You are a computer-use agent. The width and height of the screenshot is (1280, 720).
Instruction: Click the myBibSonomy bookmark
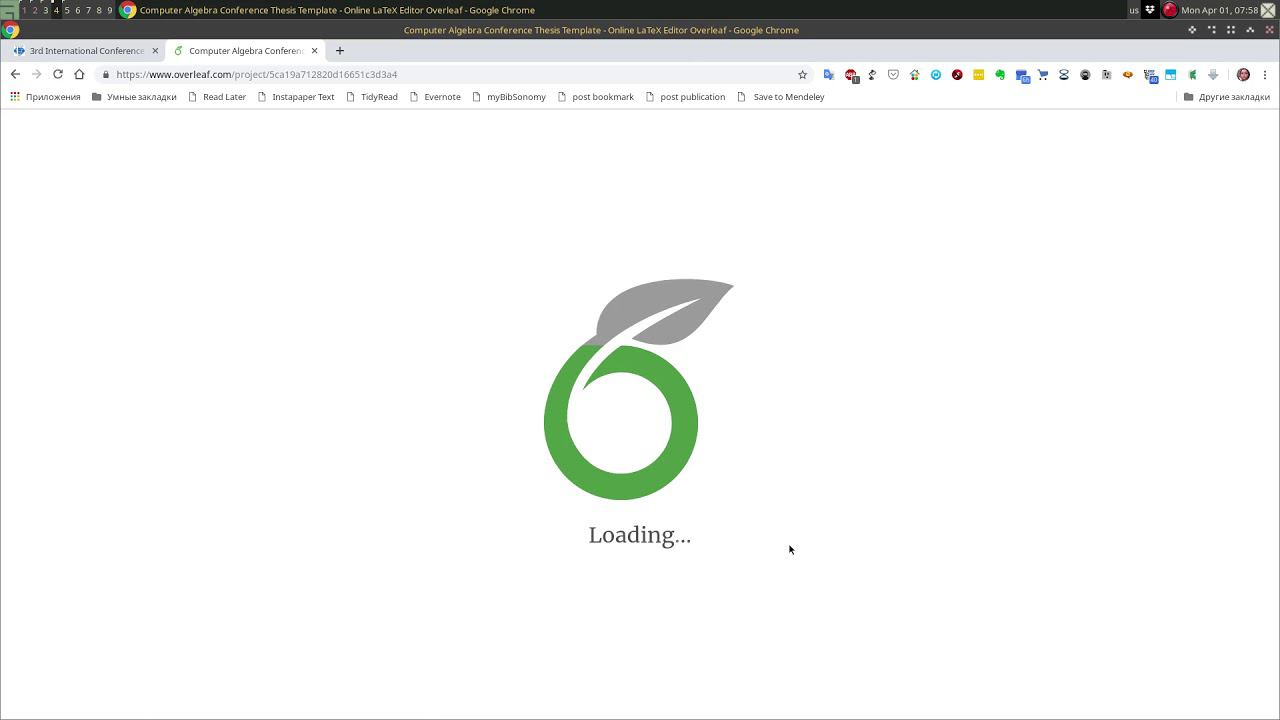point(509,97)
